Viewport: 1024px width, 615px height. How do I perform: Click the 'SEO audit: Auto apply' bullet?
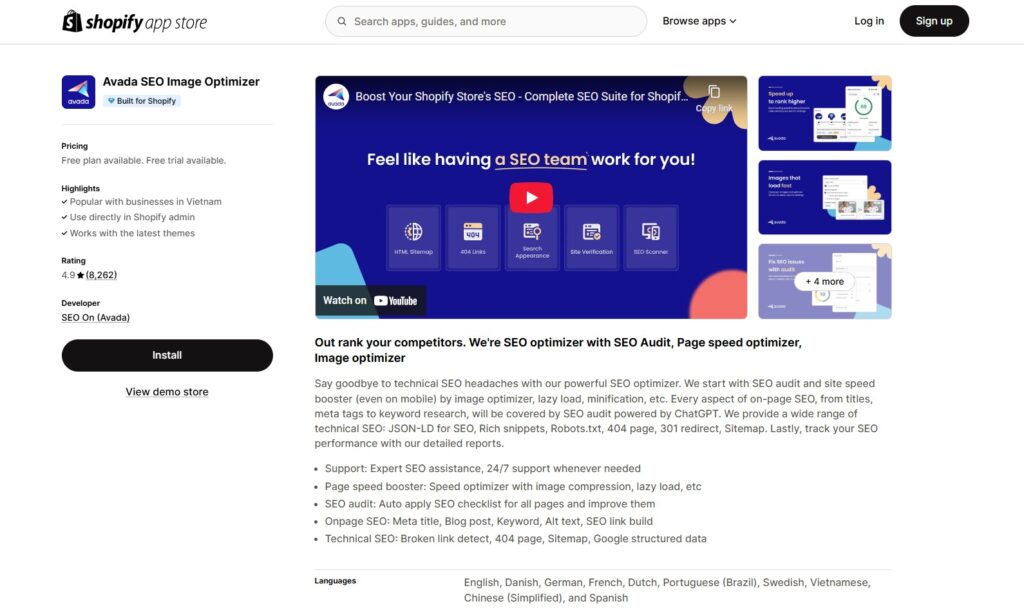490,504
